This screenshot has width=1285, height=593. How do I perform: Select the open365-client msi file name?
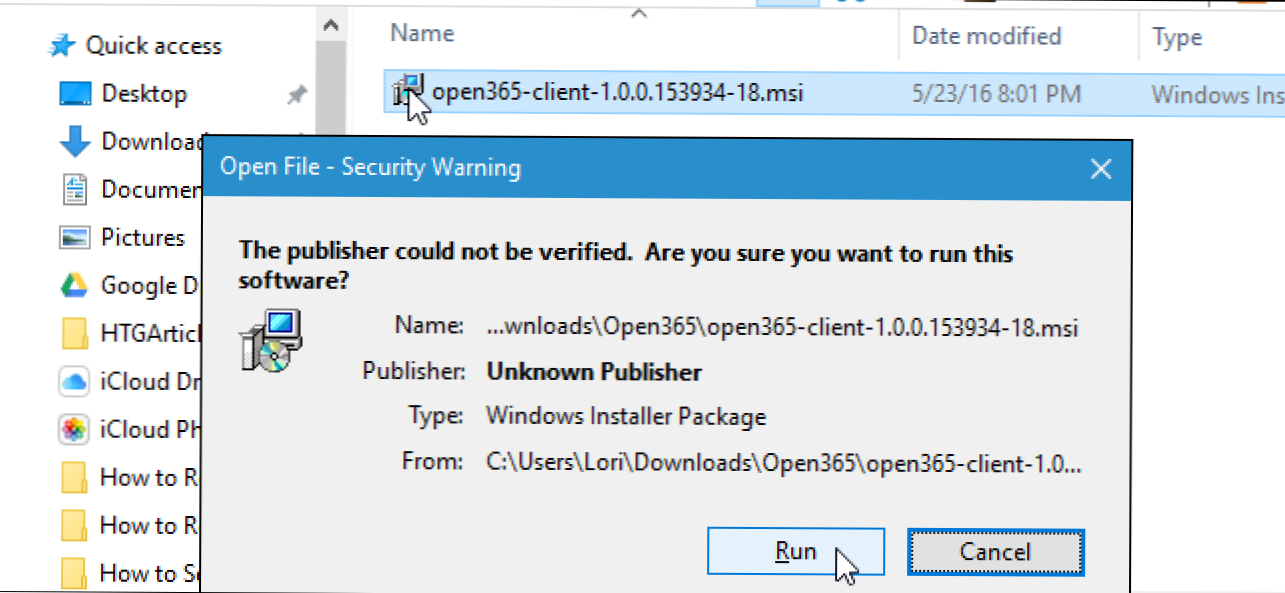pos(617,93)
